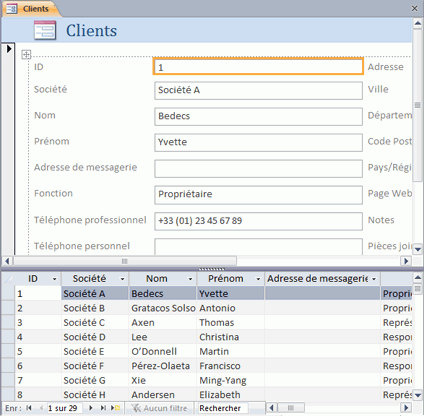
Task: Go to first record navigation button
Action: (29, 408)
